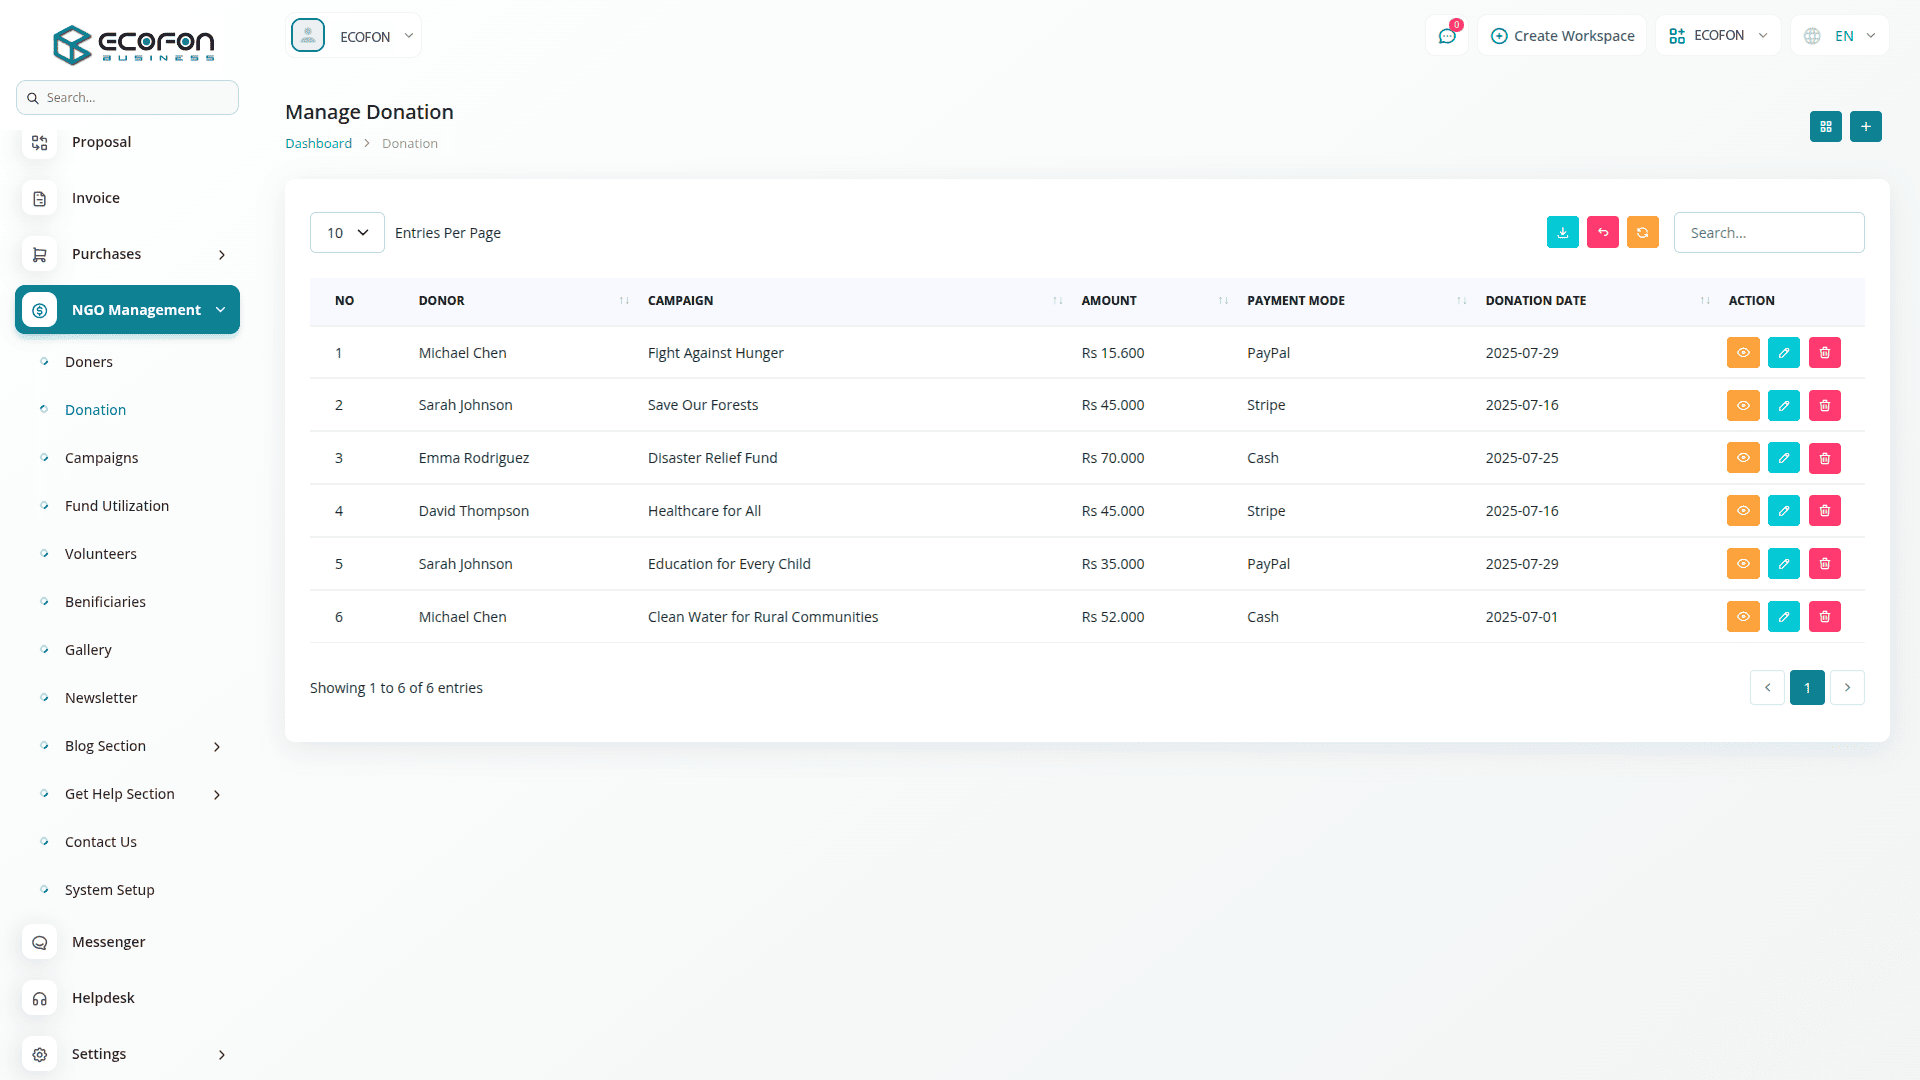View the Clean Water donation details
The height and width of the screenshot is (1080, 1920).
coord(1742,617)
